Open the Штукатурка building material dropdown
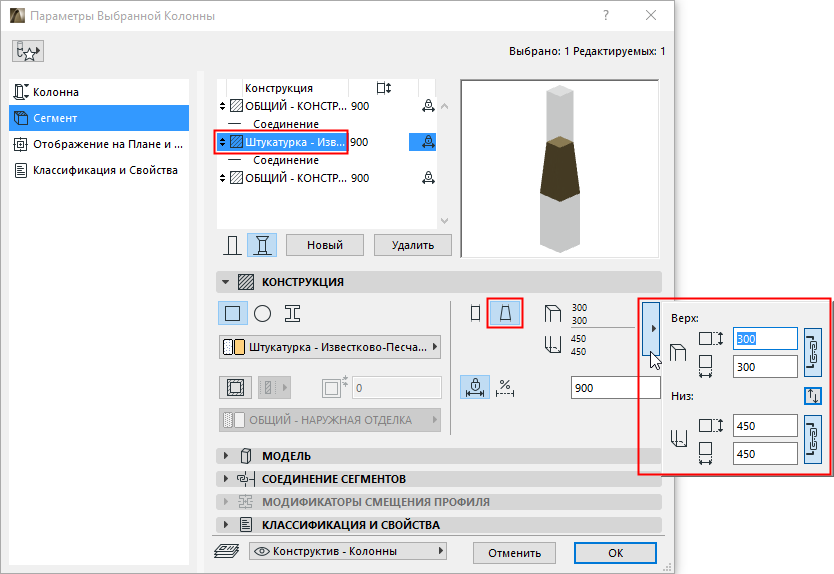This screenshot has height=574, width=834. coord(330,347)
